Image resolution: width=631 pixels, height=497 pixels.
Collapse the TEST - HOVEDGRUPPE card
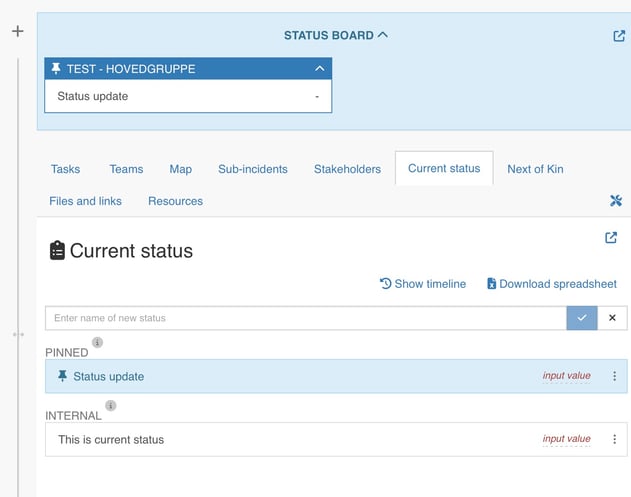click(x=319, y=69)
